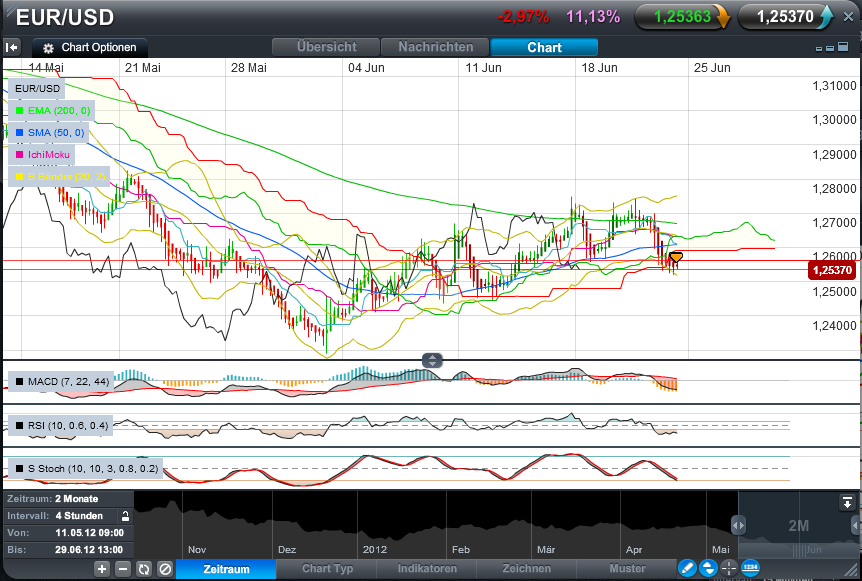
Task: Click the 18 Jun date axis label
Action: click(x=599, y=68)
